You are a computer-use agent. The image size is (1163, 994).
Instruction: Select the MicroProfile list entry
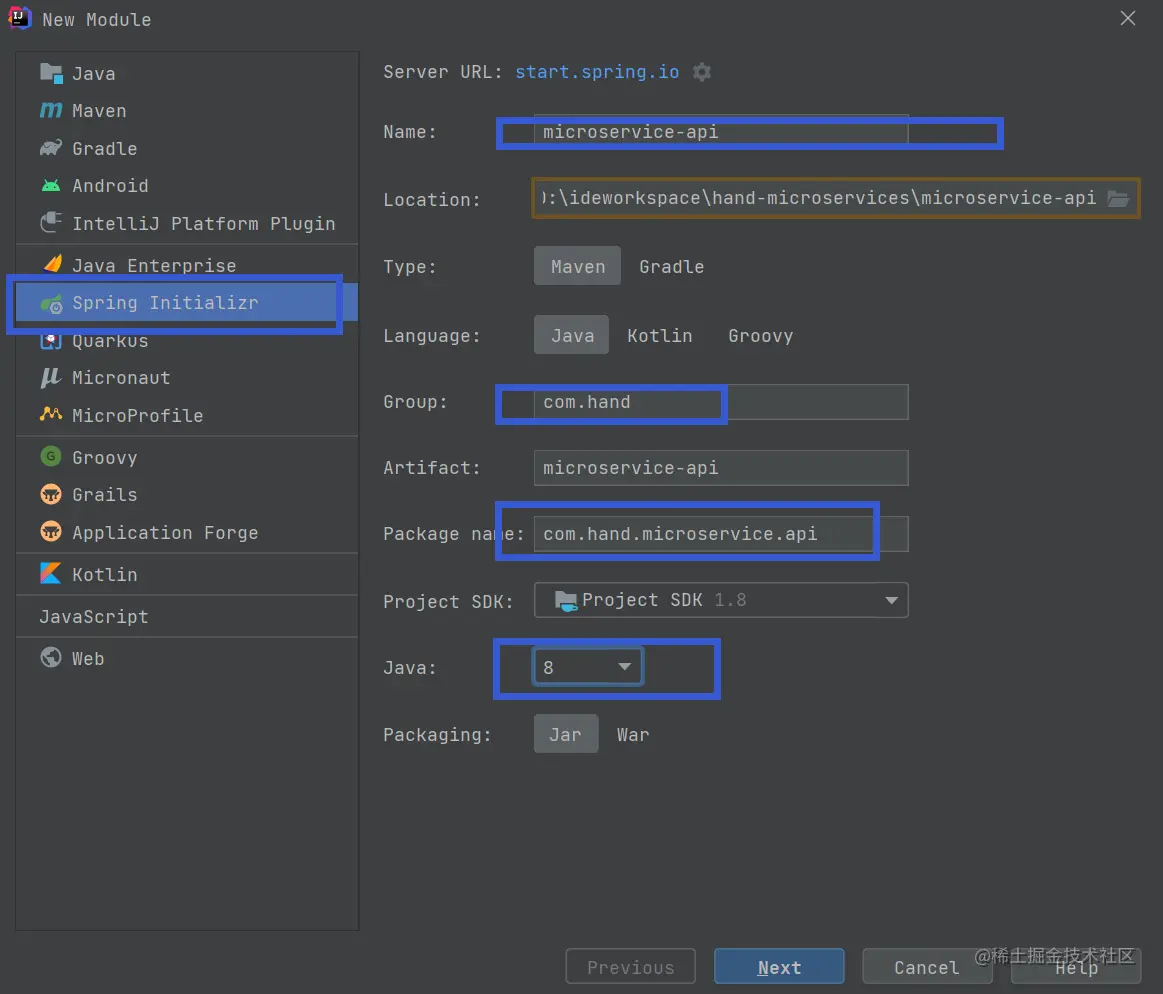point(187,415)
